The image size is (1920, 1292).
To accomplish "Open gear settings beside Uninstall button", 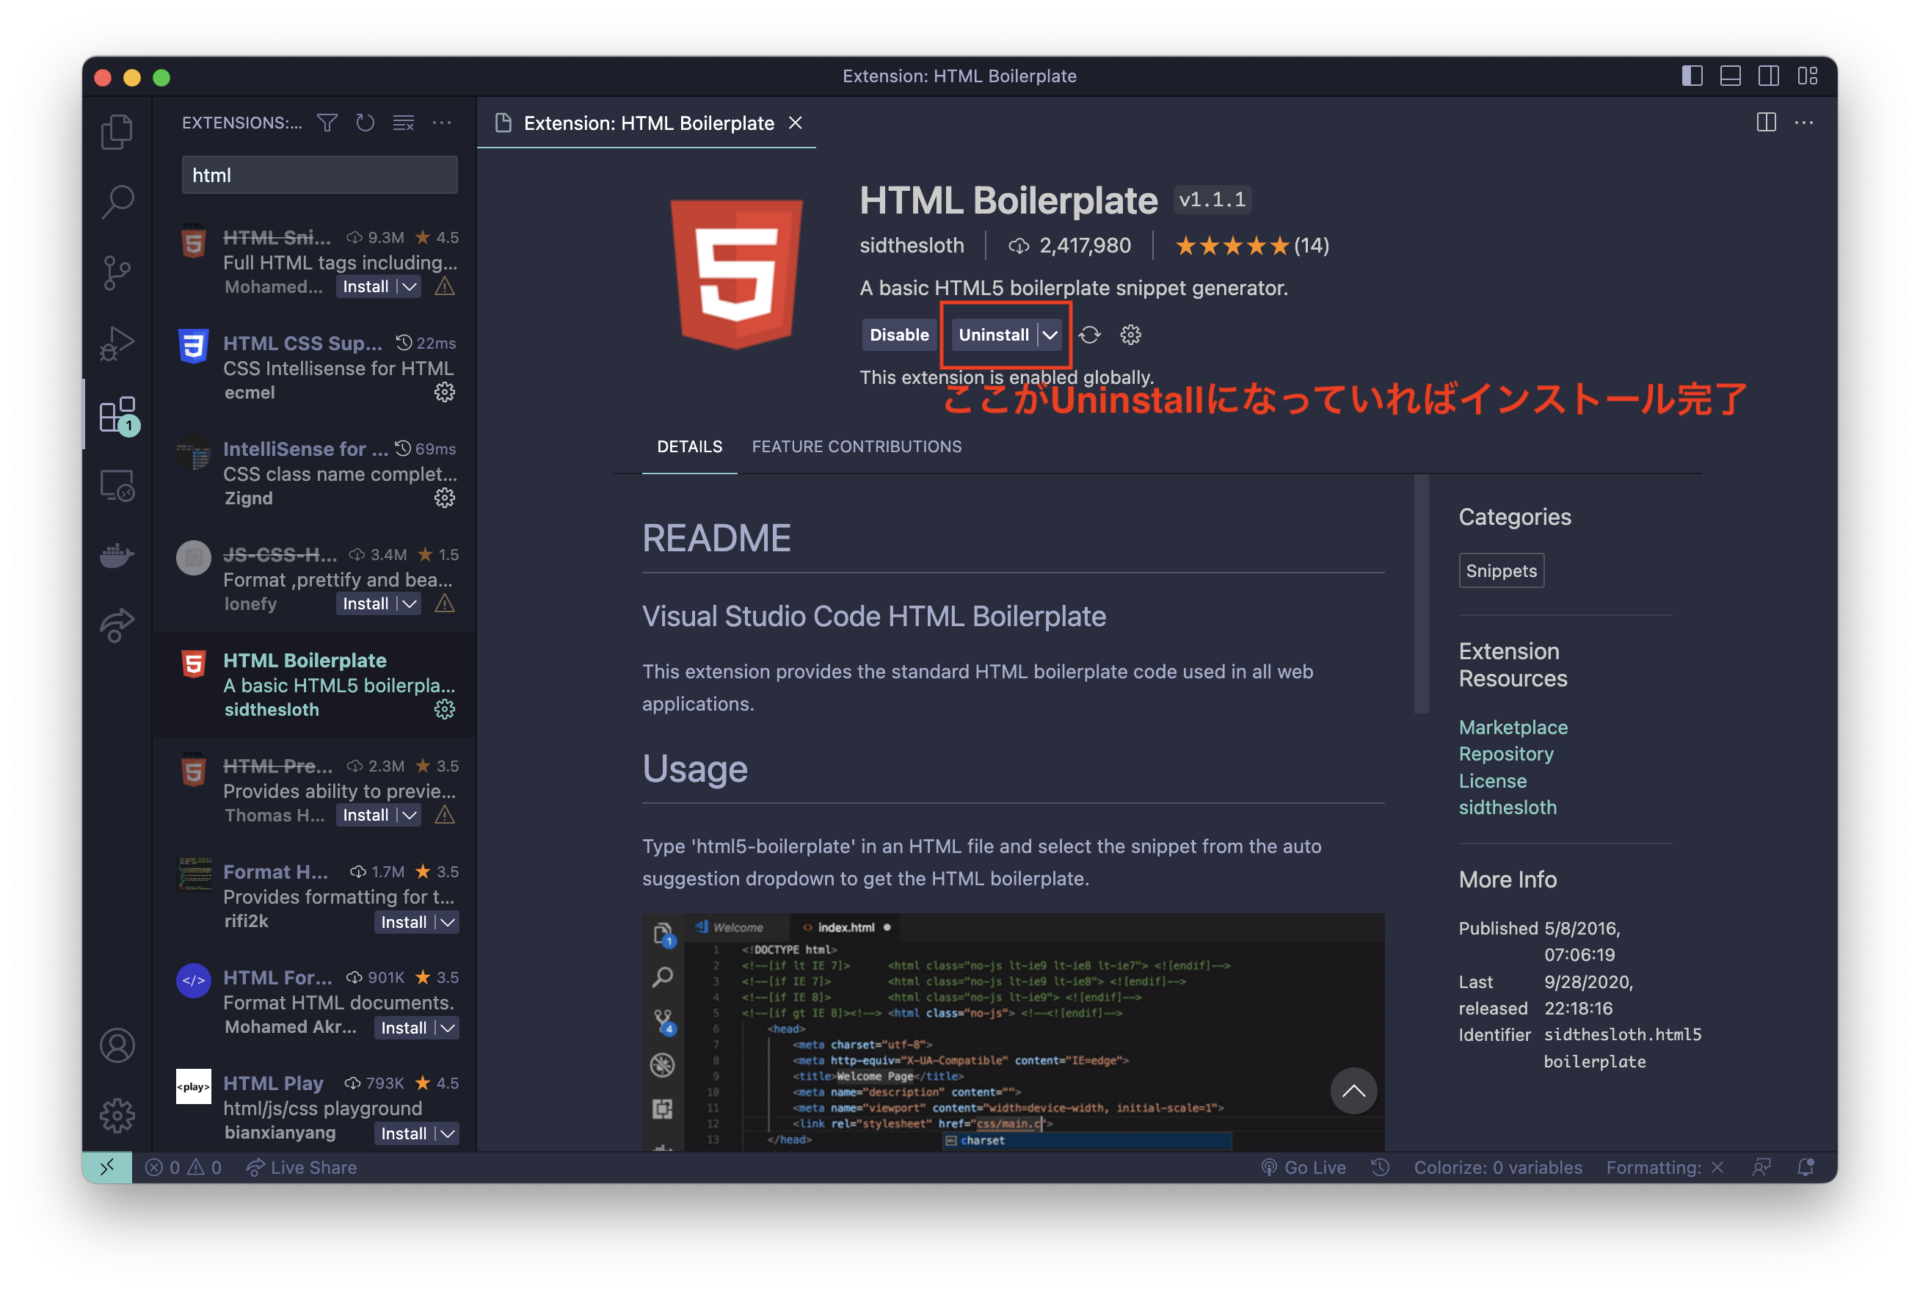I will (x=1130, y=335).
